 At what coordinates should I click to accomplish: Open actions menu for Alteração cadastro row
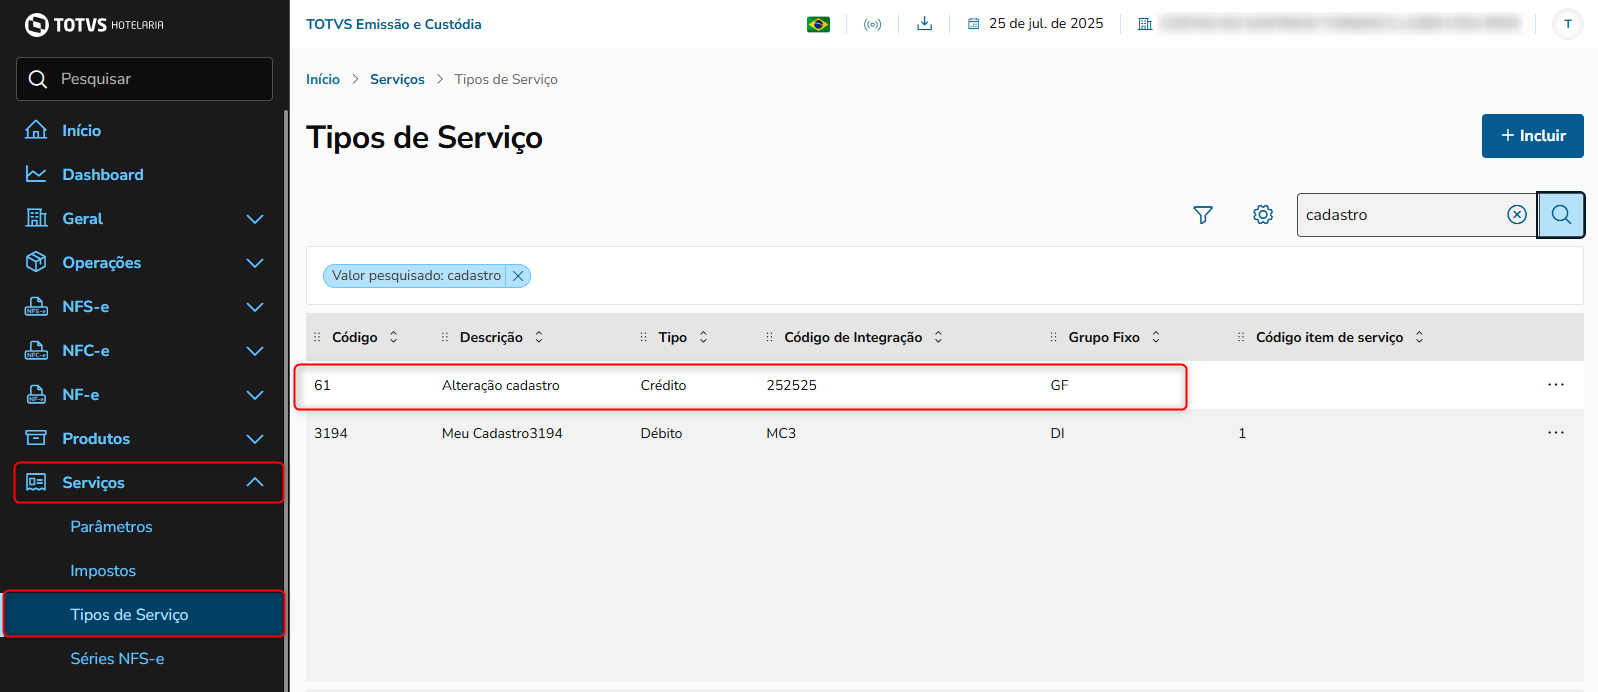(1556, 385)
